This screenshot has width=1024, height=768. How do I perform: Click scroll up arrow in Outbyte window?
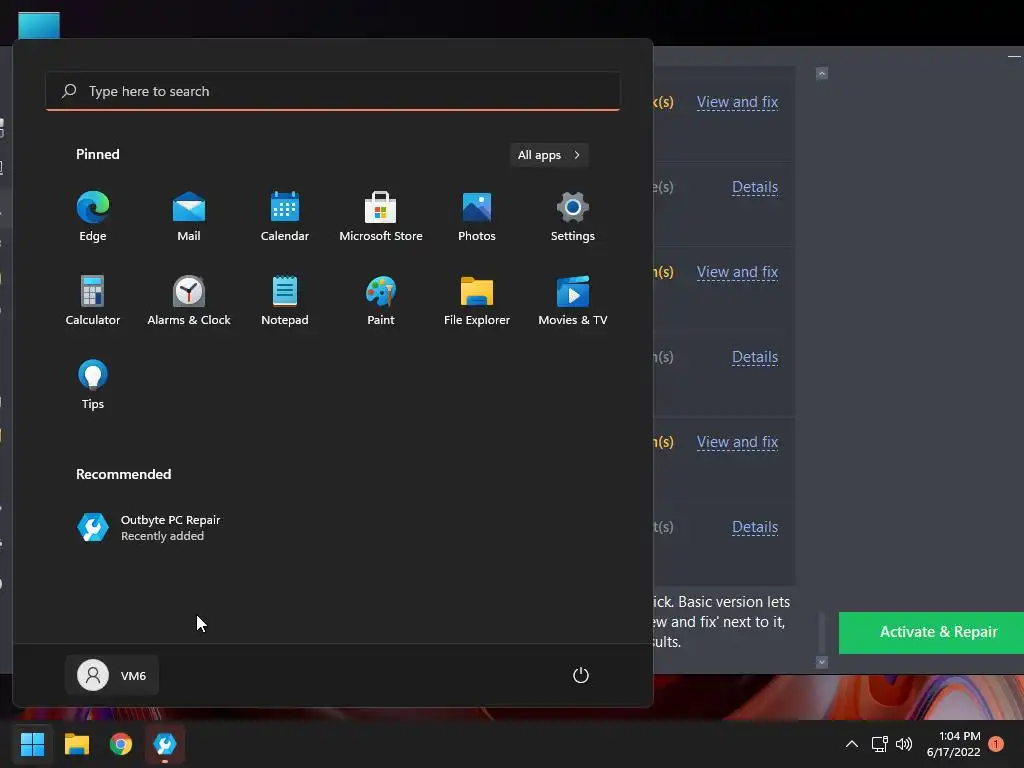click(822, 73)
